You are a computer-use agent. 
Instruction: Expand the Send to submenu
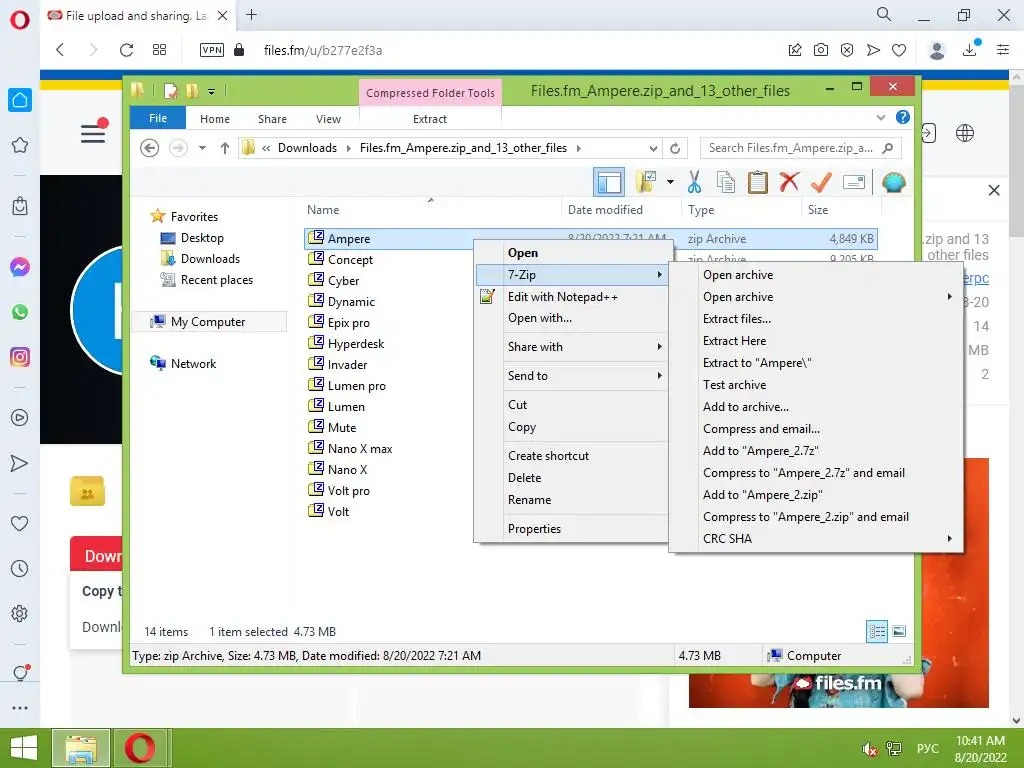pos(660,376)
